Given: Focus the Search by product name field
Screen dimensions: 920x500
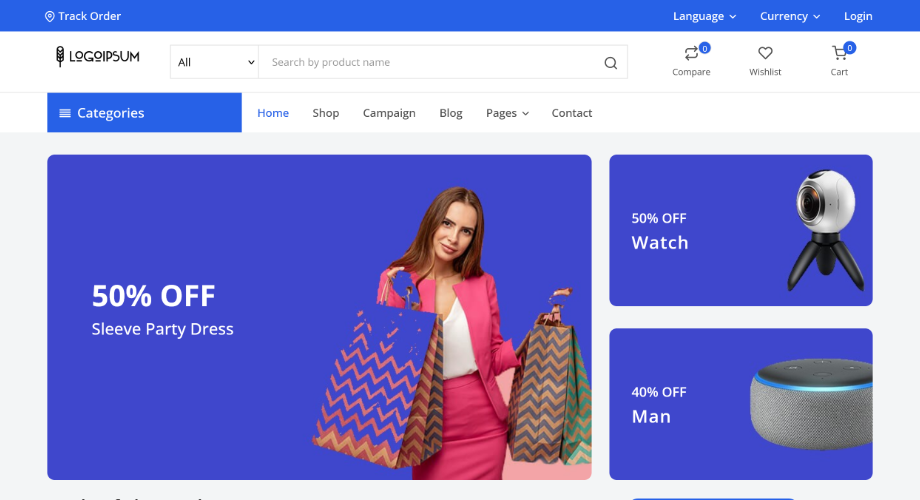Looking at the screenshot, I should [431, 62].
